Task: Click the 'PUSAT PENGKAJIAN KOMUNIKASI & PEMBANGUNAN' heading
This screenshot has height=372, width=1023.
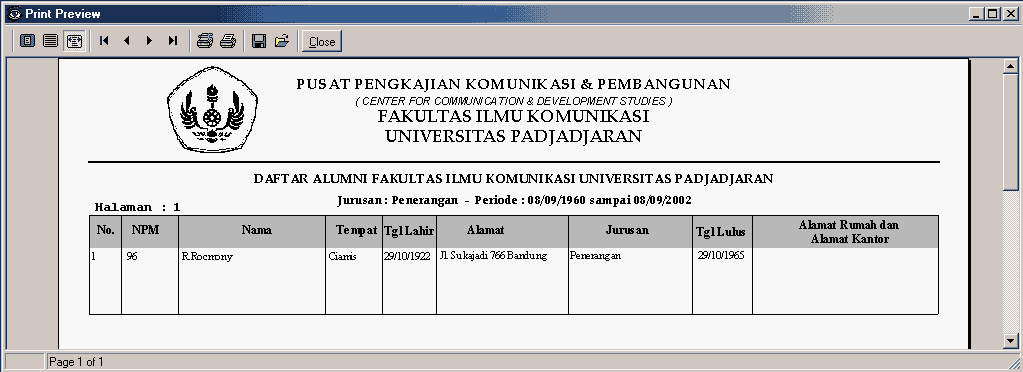Action: [513, 84]
